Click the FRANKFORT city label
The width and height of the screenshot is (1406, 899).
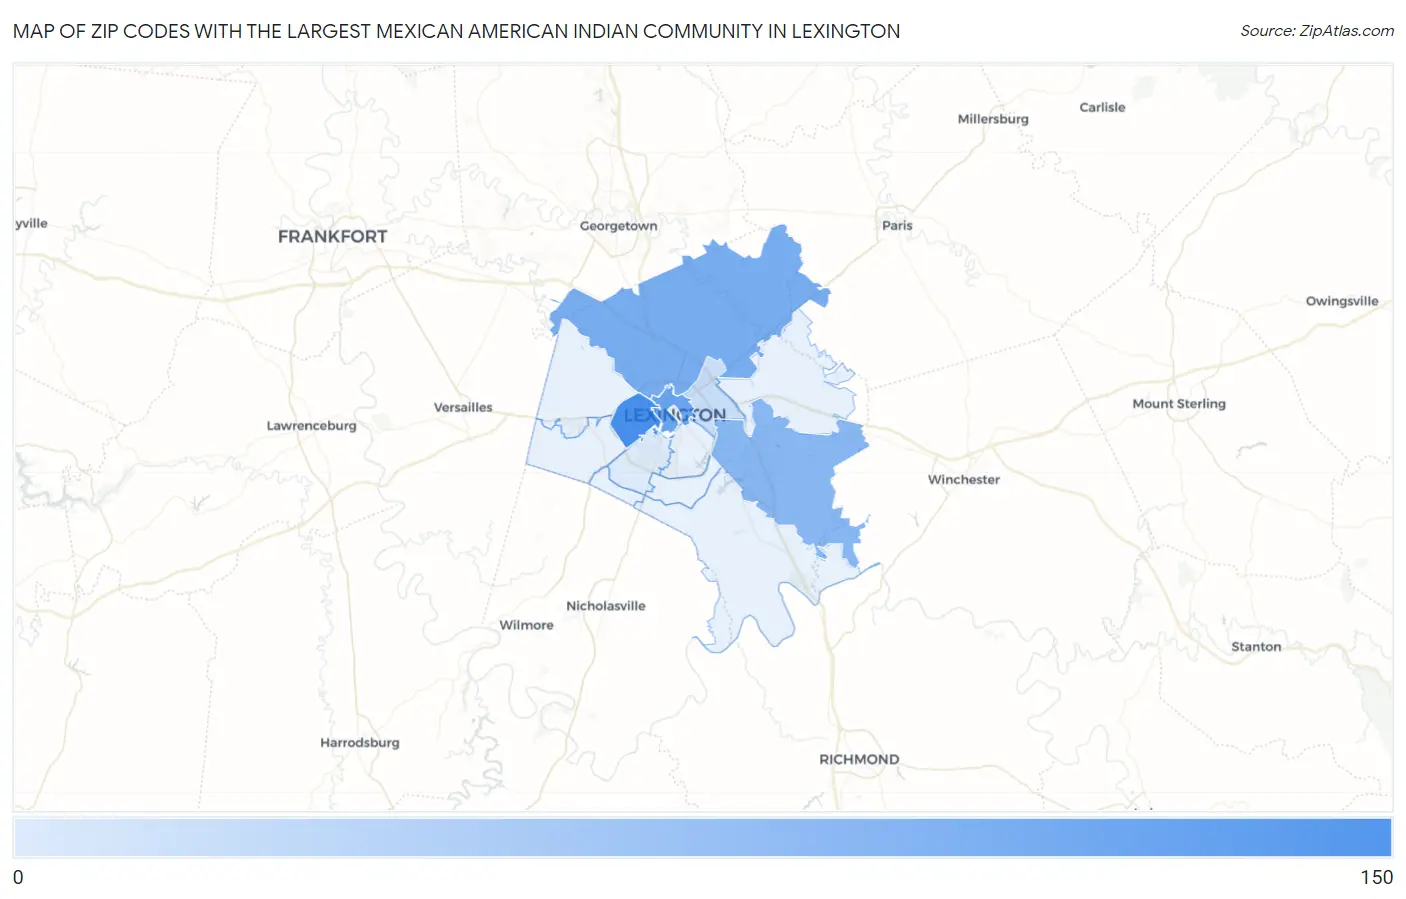[332, 236]
